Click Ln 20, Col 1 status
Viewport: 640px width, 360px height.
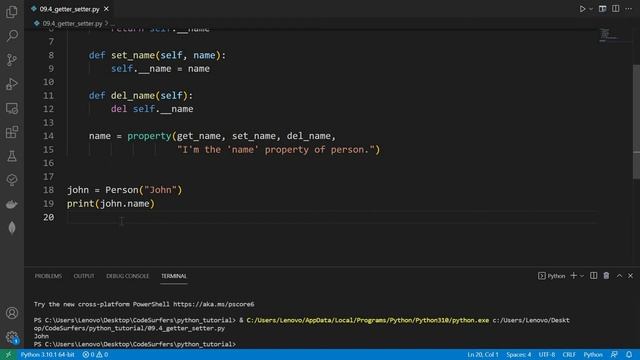point(483,354)
